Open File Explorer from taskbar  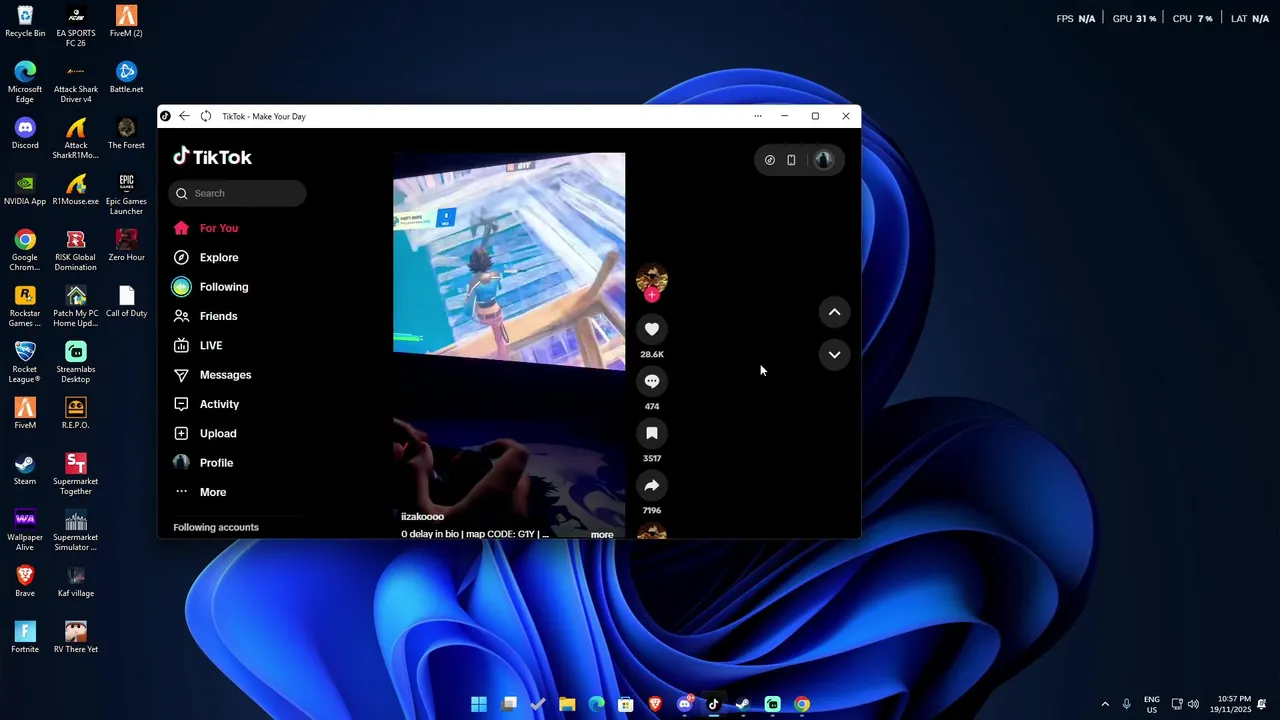pyautogui.click(x=567, y=704)
